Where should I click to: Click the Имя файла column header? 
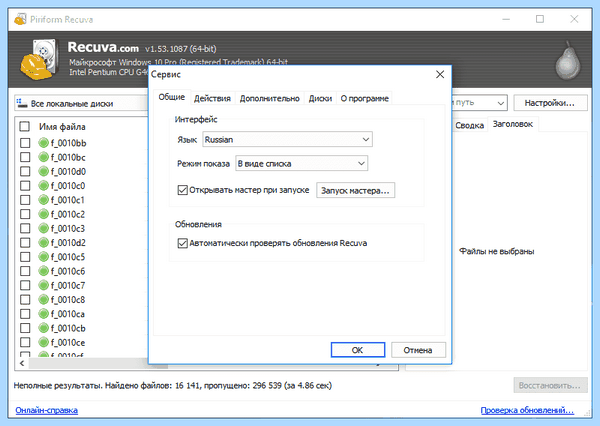[x=62, y=127]
